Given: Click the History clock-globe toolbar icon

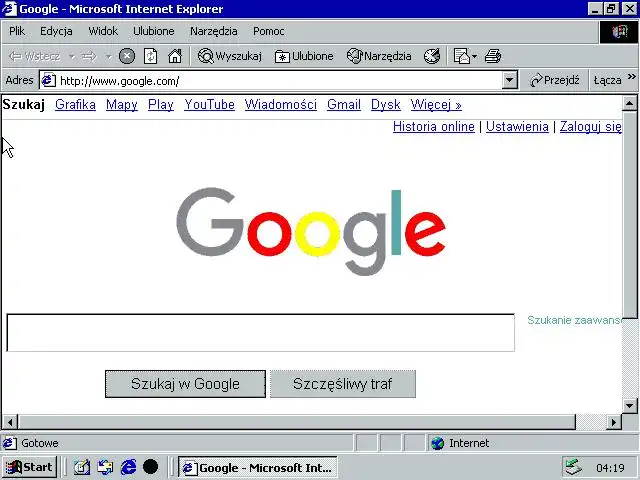Looking at the screenshot, I should 432,56.
